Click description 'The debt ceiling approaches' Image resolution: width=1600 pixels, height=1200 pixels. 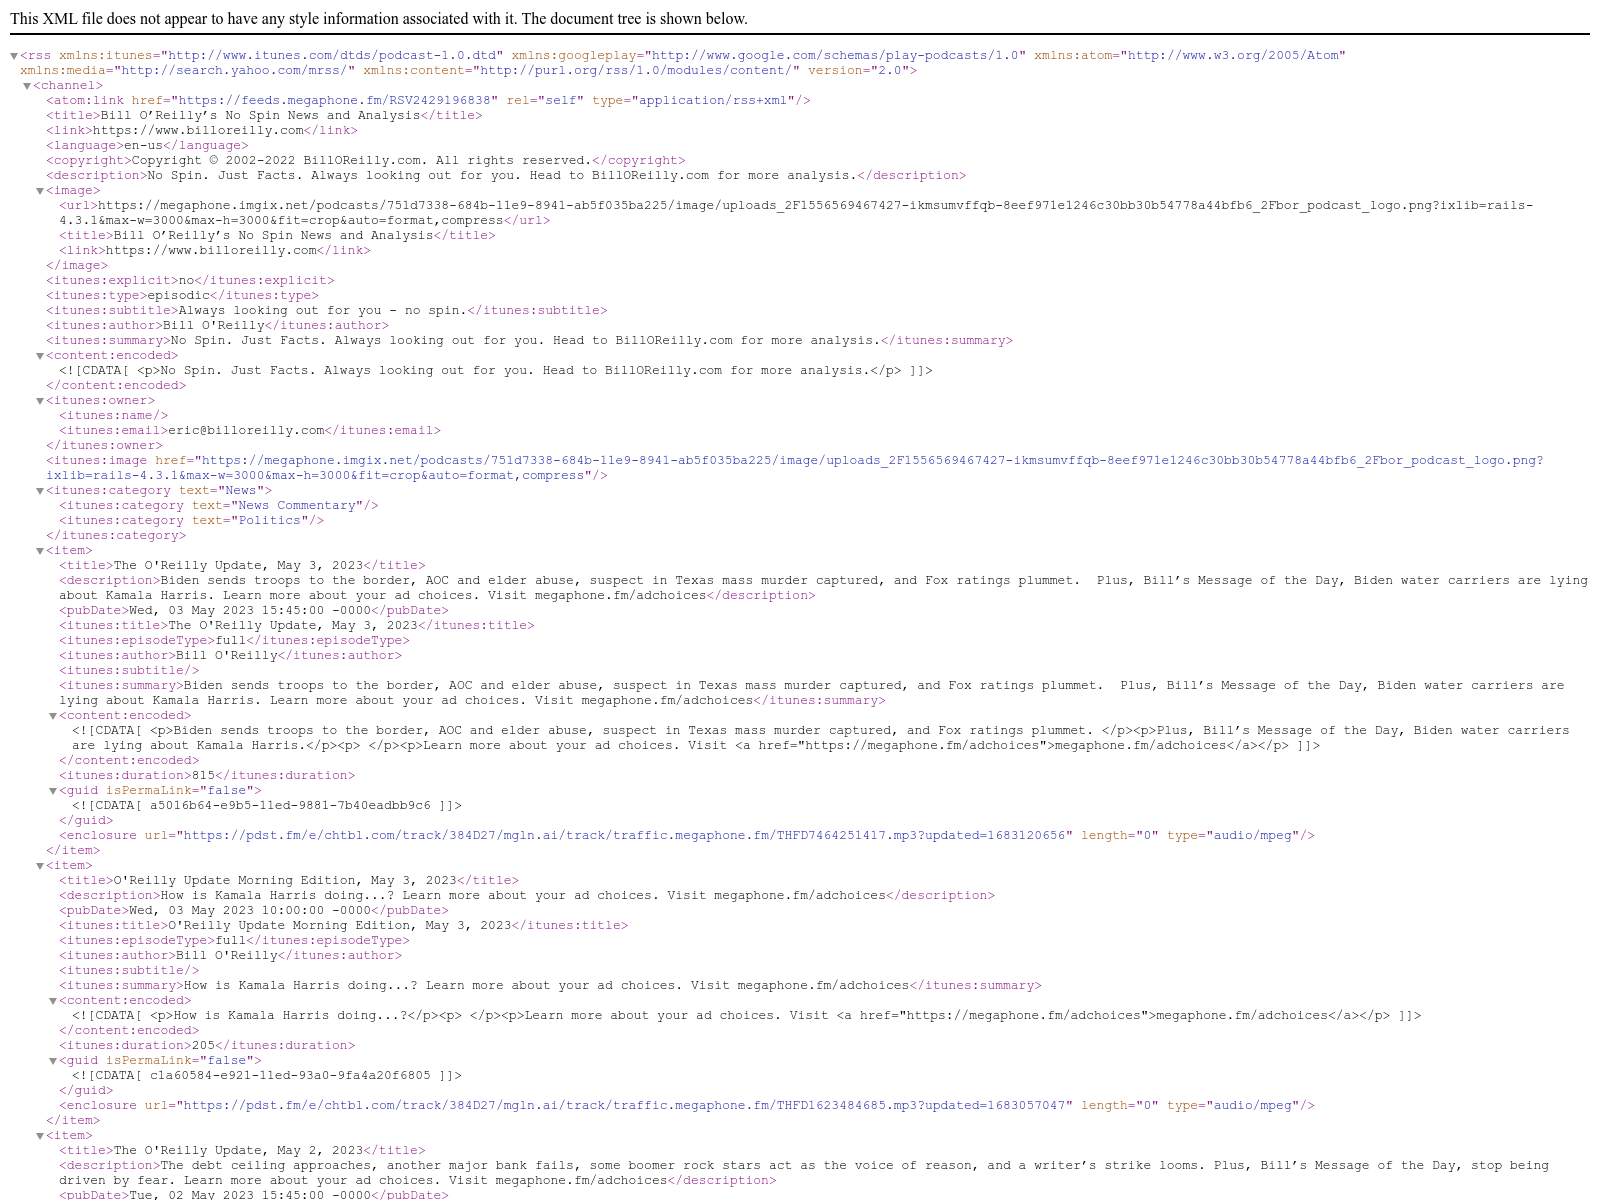tap(804, 1173)
